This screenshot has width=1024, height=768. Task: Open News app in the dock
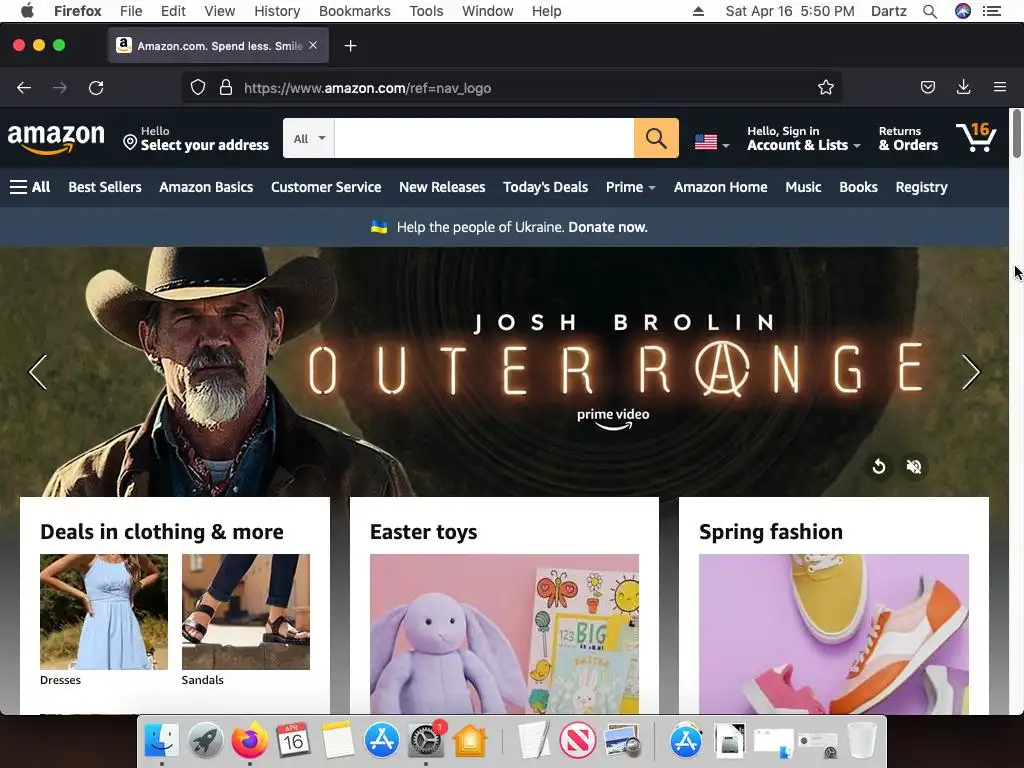coord(577,741)
